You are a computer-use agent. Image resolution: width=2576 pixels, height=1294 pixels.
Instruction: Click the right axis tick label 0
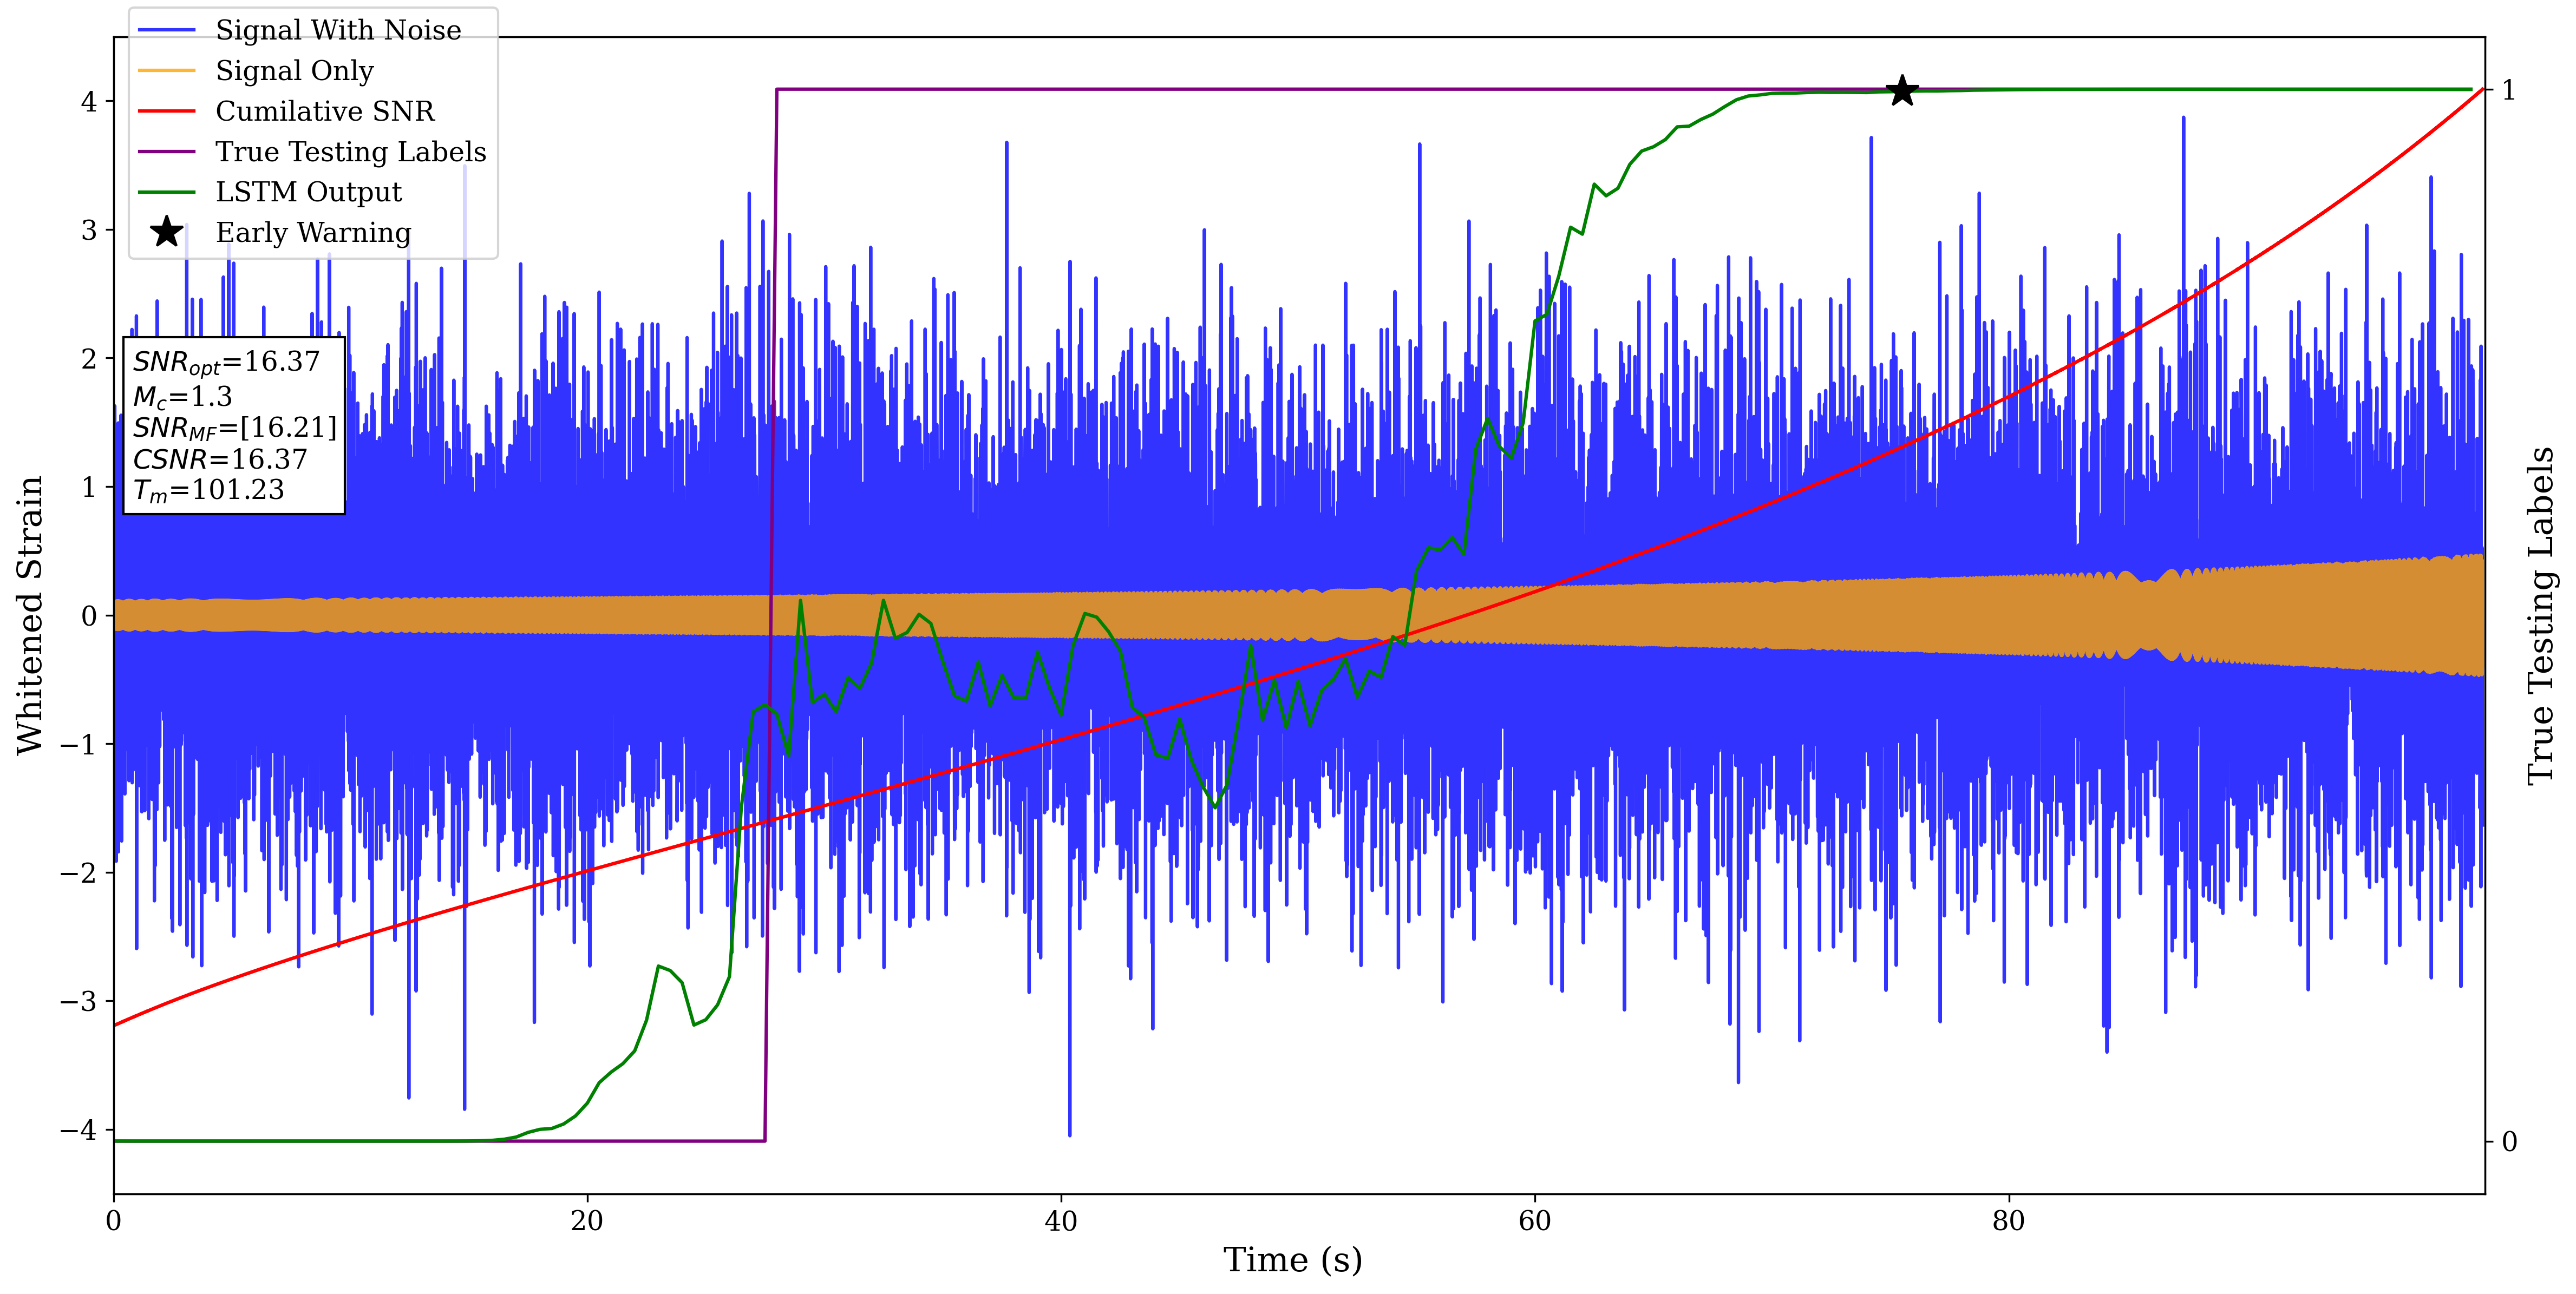pyautogui.click(x=2509, y=1141)
